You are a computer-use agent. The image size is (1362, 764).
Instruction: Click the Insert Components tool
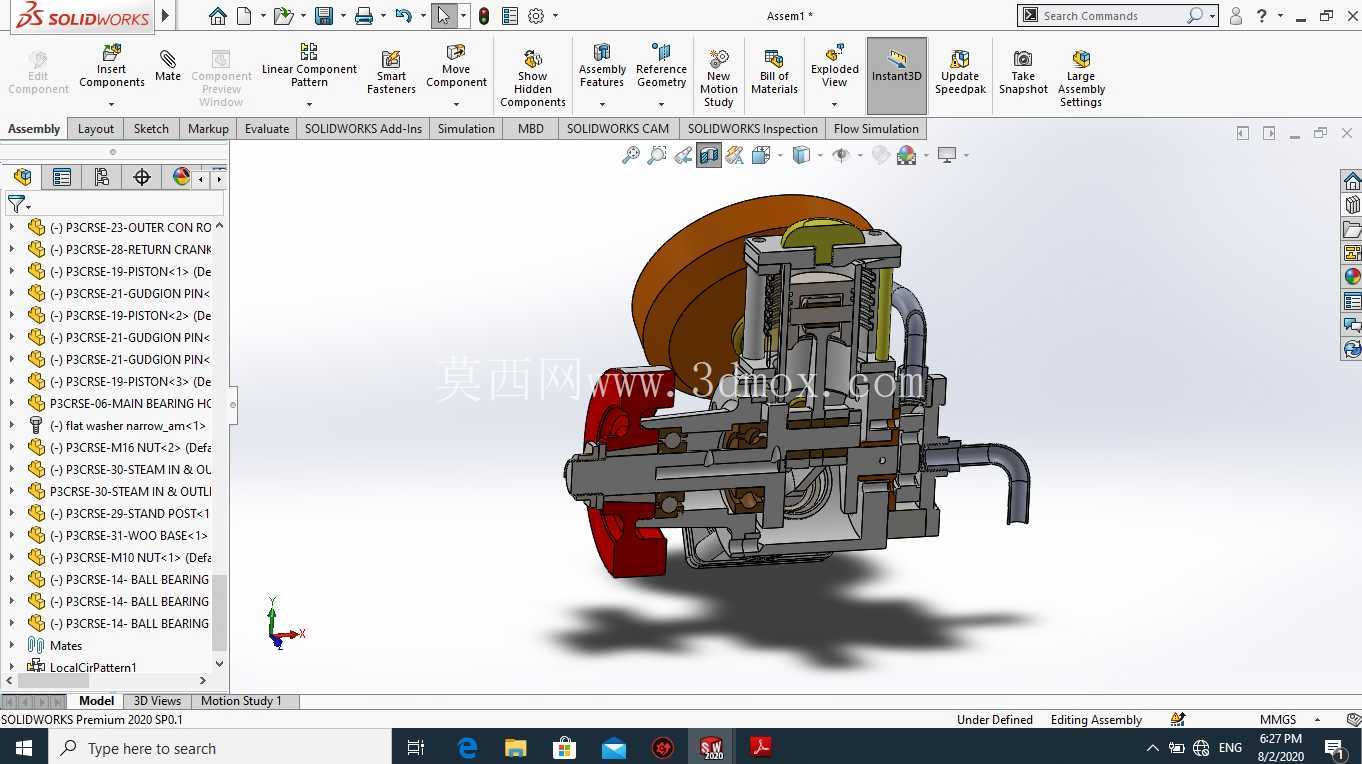tap(112, 66)
